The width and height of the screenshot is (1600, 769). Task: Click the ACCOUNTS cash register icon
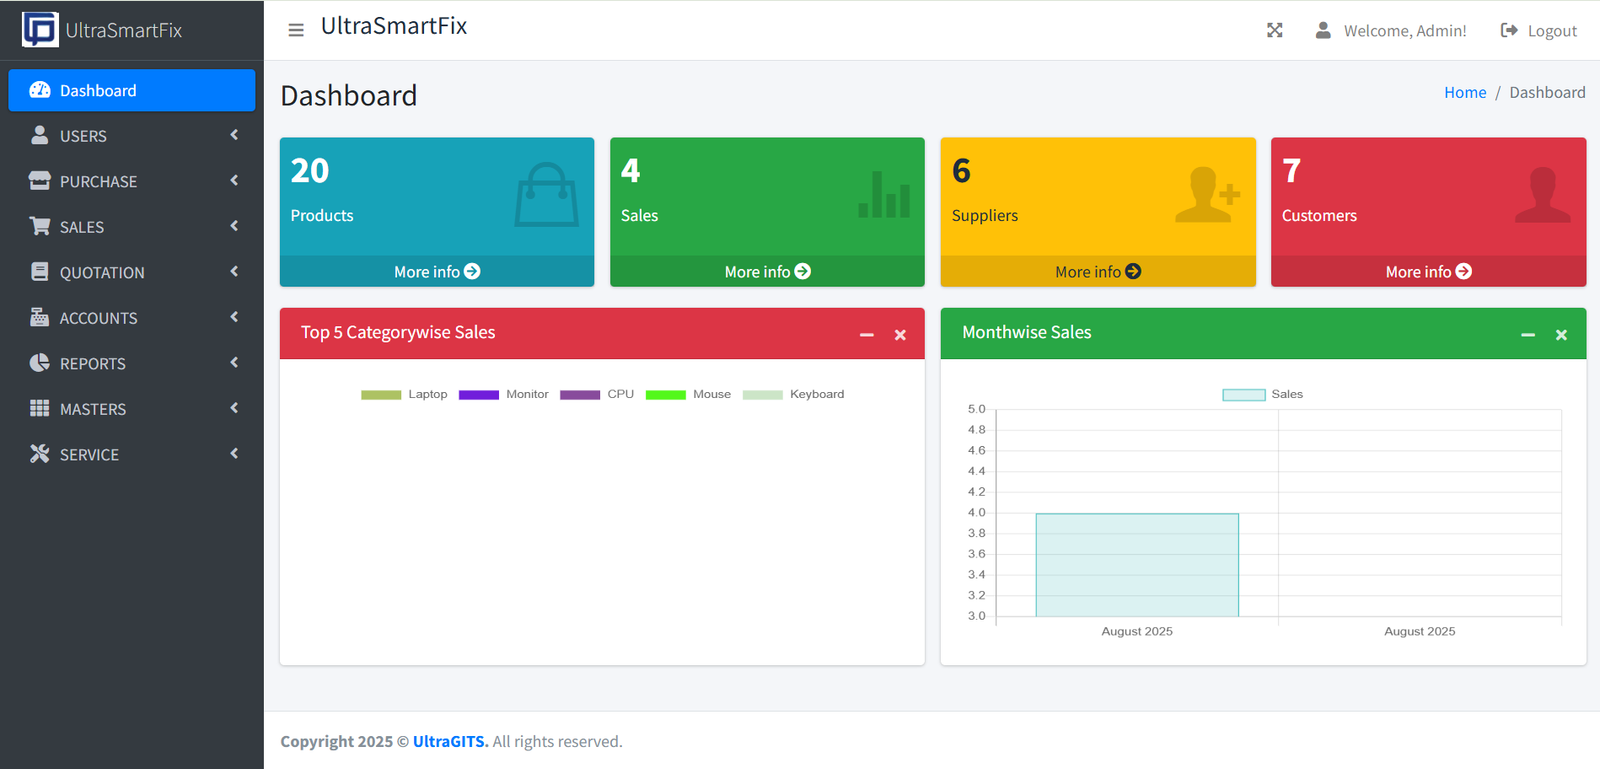pyautogui.click(x=40, y=317)
